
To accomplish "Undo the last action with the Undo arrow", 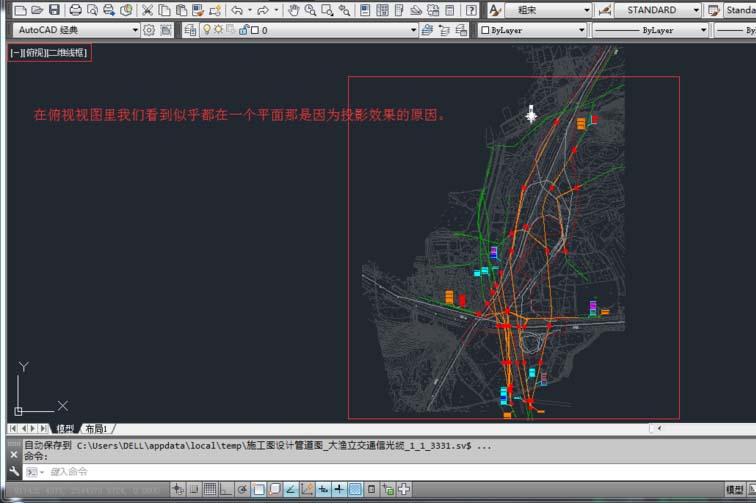I will (237, 10).
